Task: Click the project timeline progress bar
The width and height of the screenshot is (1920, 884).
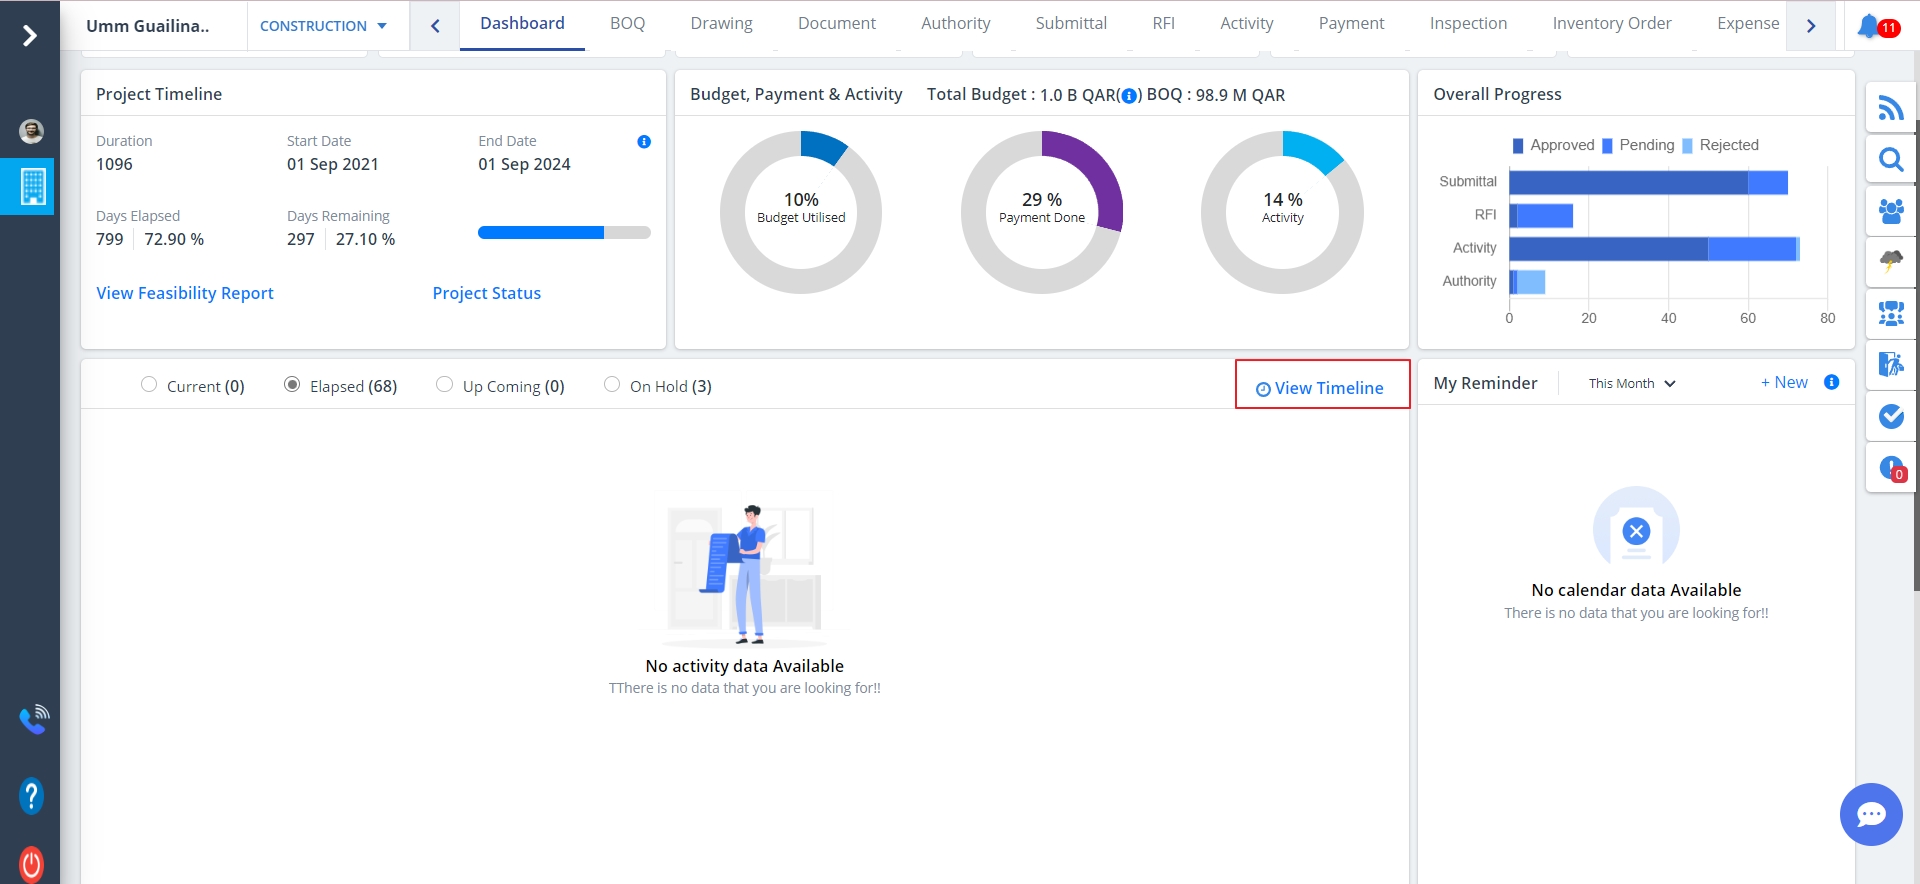Action: [564, 233]
